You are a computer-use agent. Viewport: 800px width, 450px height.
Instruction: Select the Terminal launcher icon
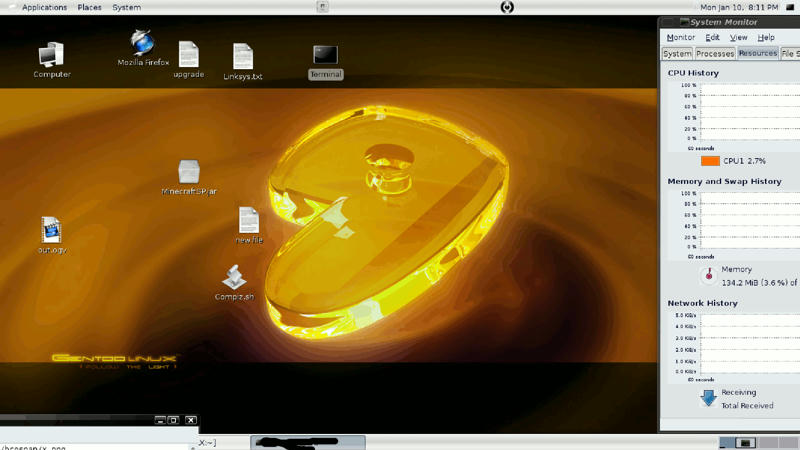pyautogui.click(x=326, y=55)
